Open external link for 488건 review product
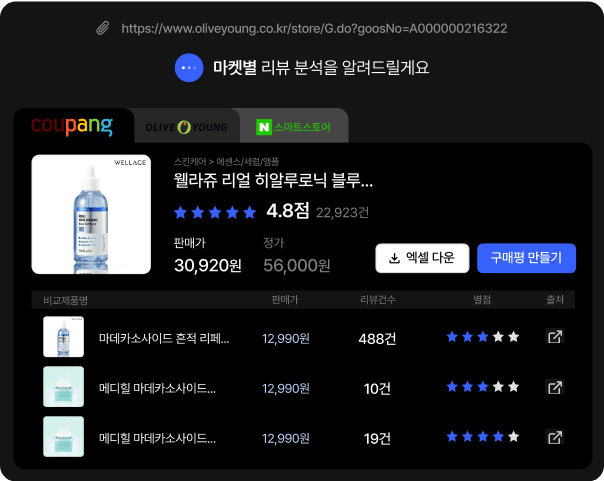The width and height of the screenshot is (604, 481). pos(555,337)
